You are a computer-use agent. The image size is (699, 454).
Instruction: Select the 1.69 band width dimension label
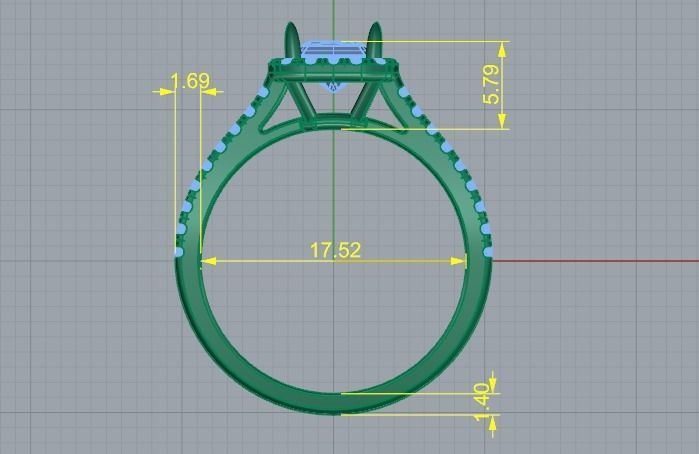[190, 81]
